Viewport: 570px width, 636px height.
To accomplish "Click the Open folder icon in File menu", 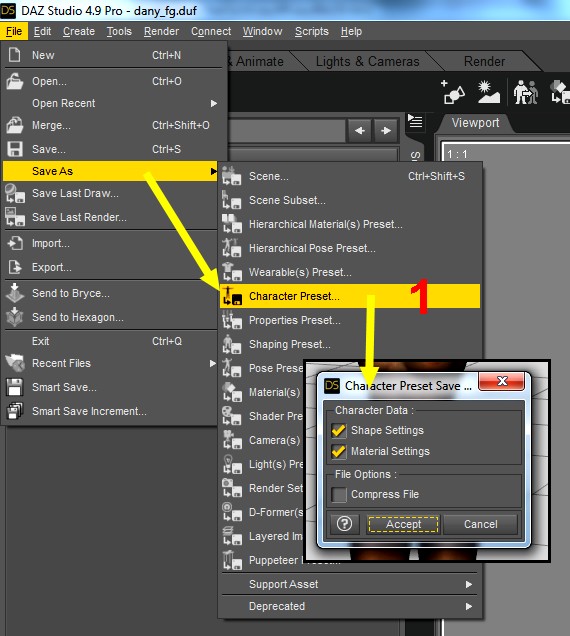I will click(15, 81).
